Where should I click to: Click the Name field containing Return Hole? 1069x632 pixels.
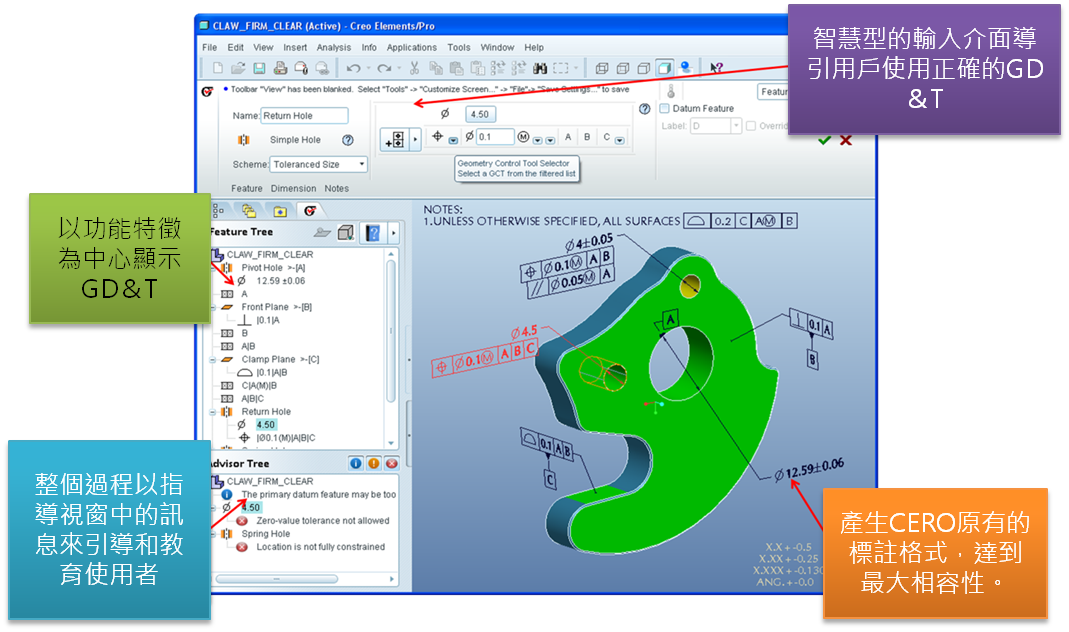(303, 116)
